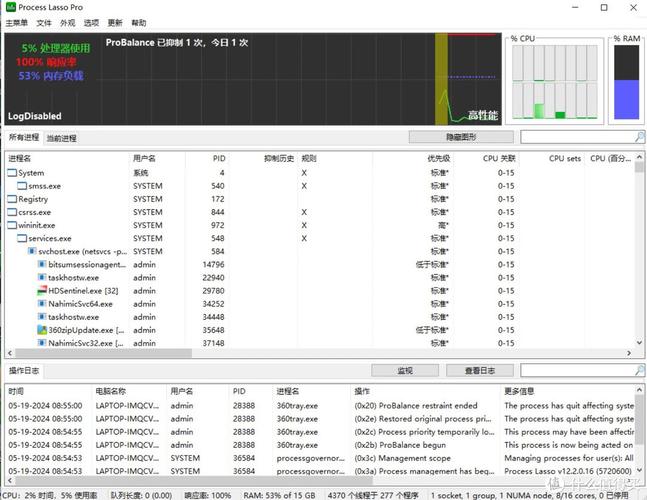Image resolution: width=647 pixels, height=500 pixels.
Task: Click the icon of taskhostw.exe PID 34448
Action: 42,317
